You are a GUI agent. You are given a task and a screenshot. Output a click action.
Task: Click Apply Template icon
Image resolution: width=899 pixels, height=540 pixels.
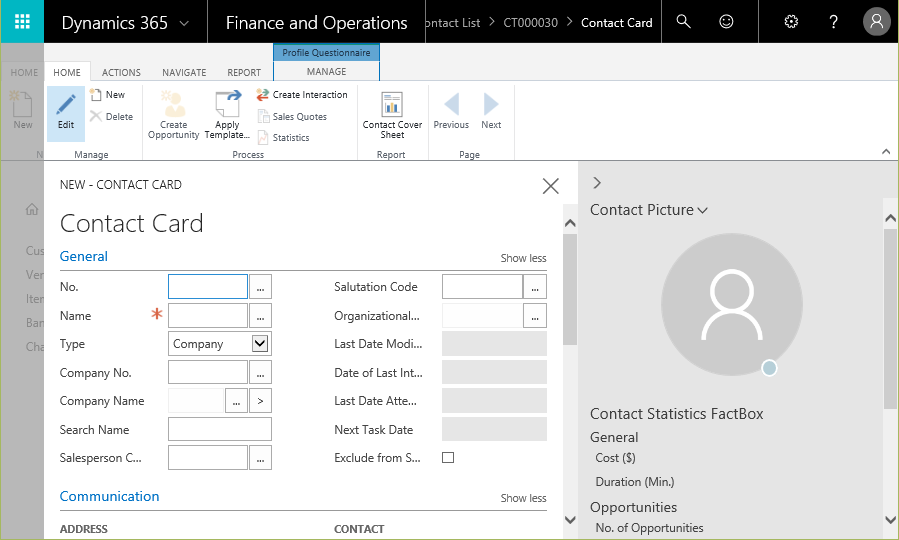pyautogui.click(x=227, y=114)
